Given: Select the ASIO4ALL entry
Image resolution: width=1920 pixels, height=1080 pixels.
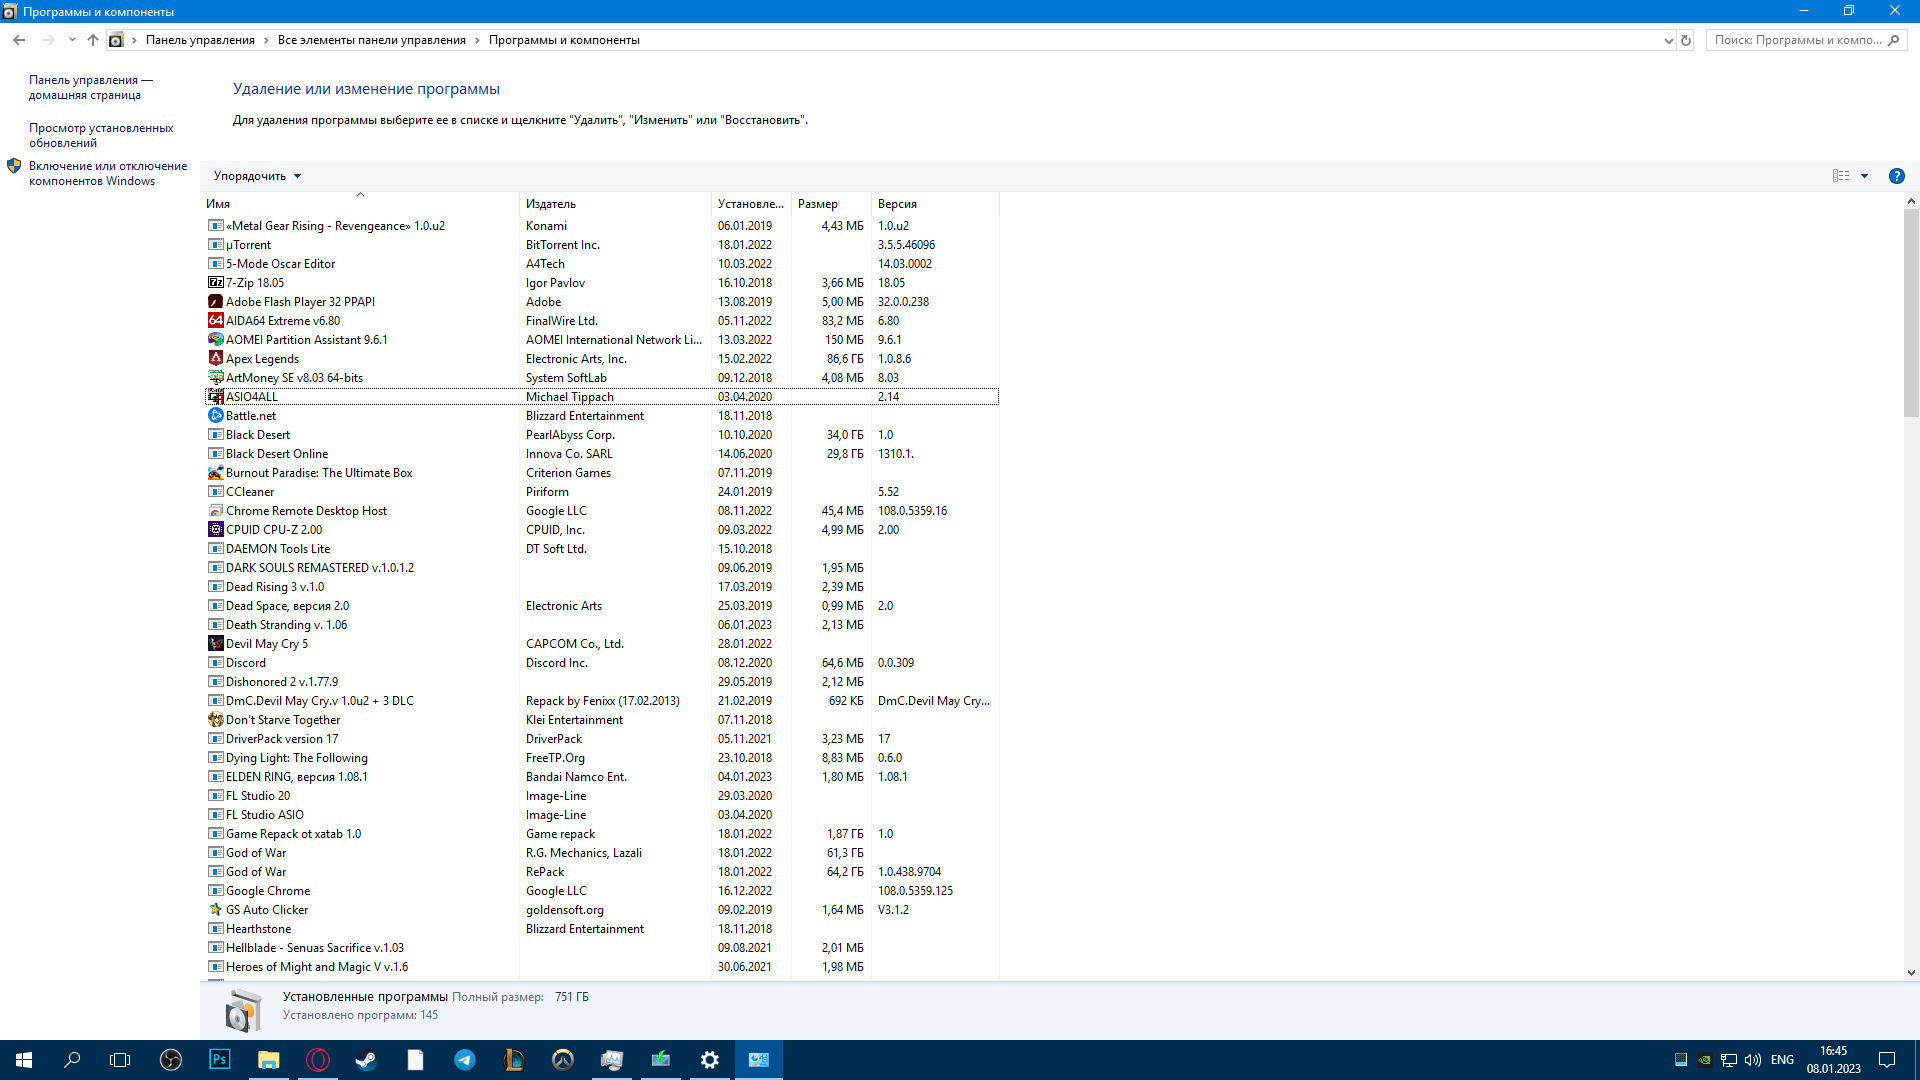Looking at the screenshot, I should pyautogui.click(x=602, y=397).
